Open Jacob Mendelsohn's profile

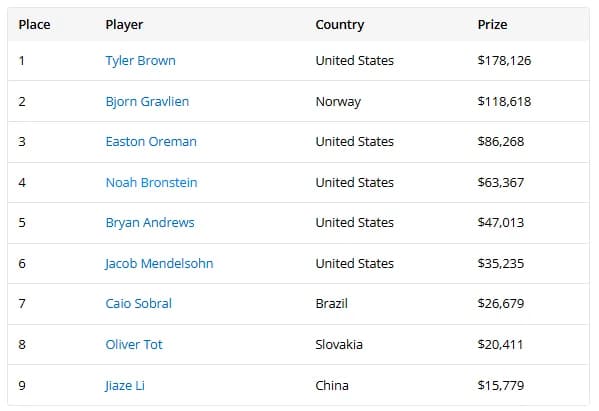[x=159, y=264]
